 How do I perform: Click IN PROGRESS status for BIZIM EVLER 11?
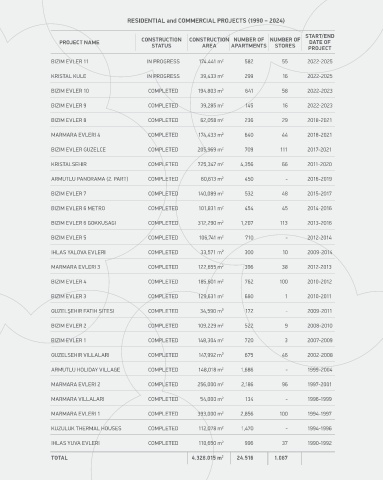tap(163, 62)
